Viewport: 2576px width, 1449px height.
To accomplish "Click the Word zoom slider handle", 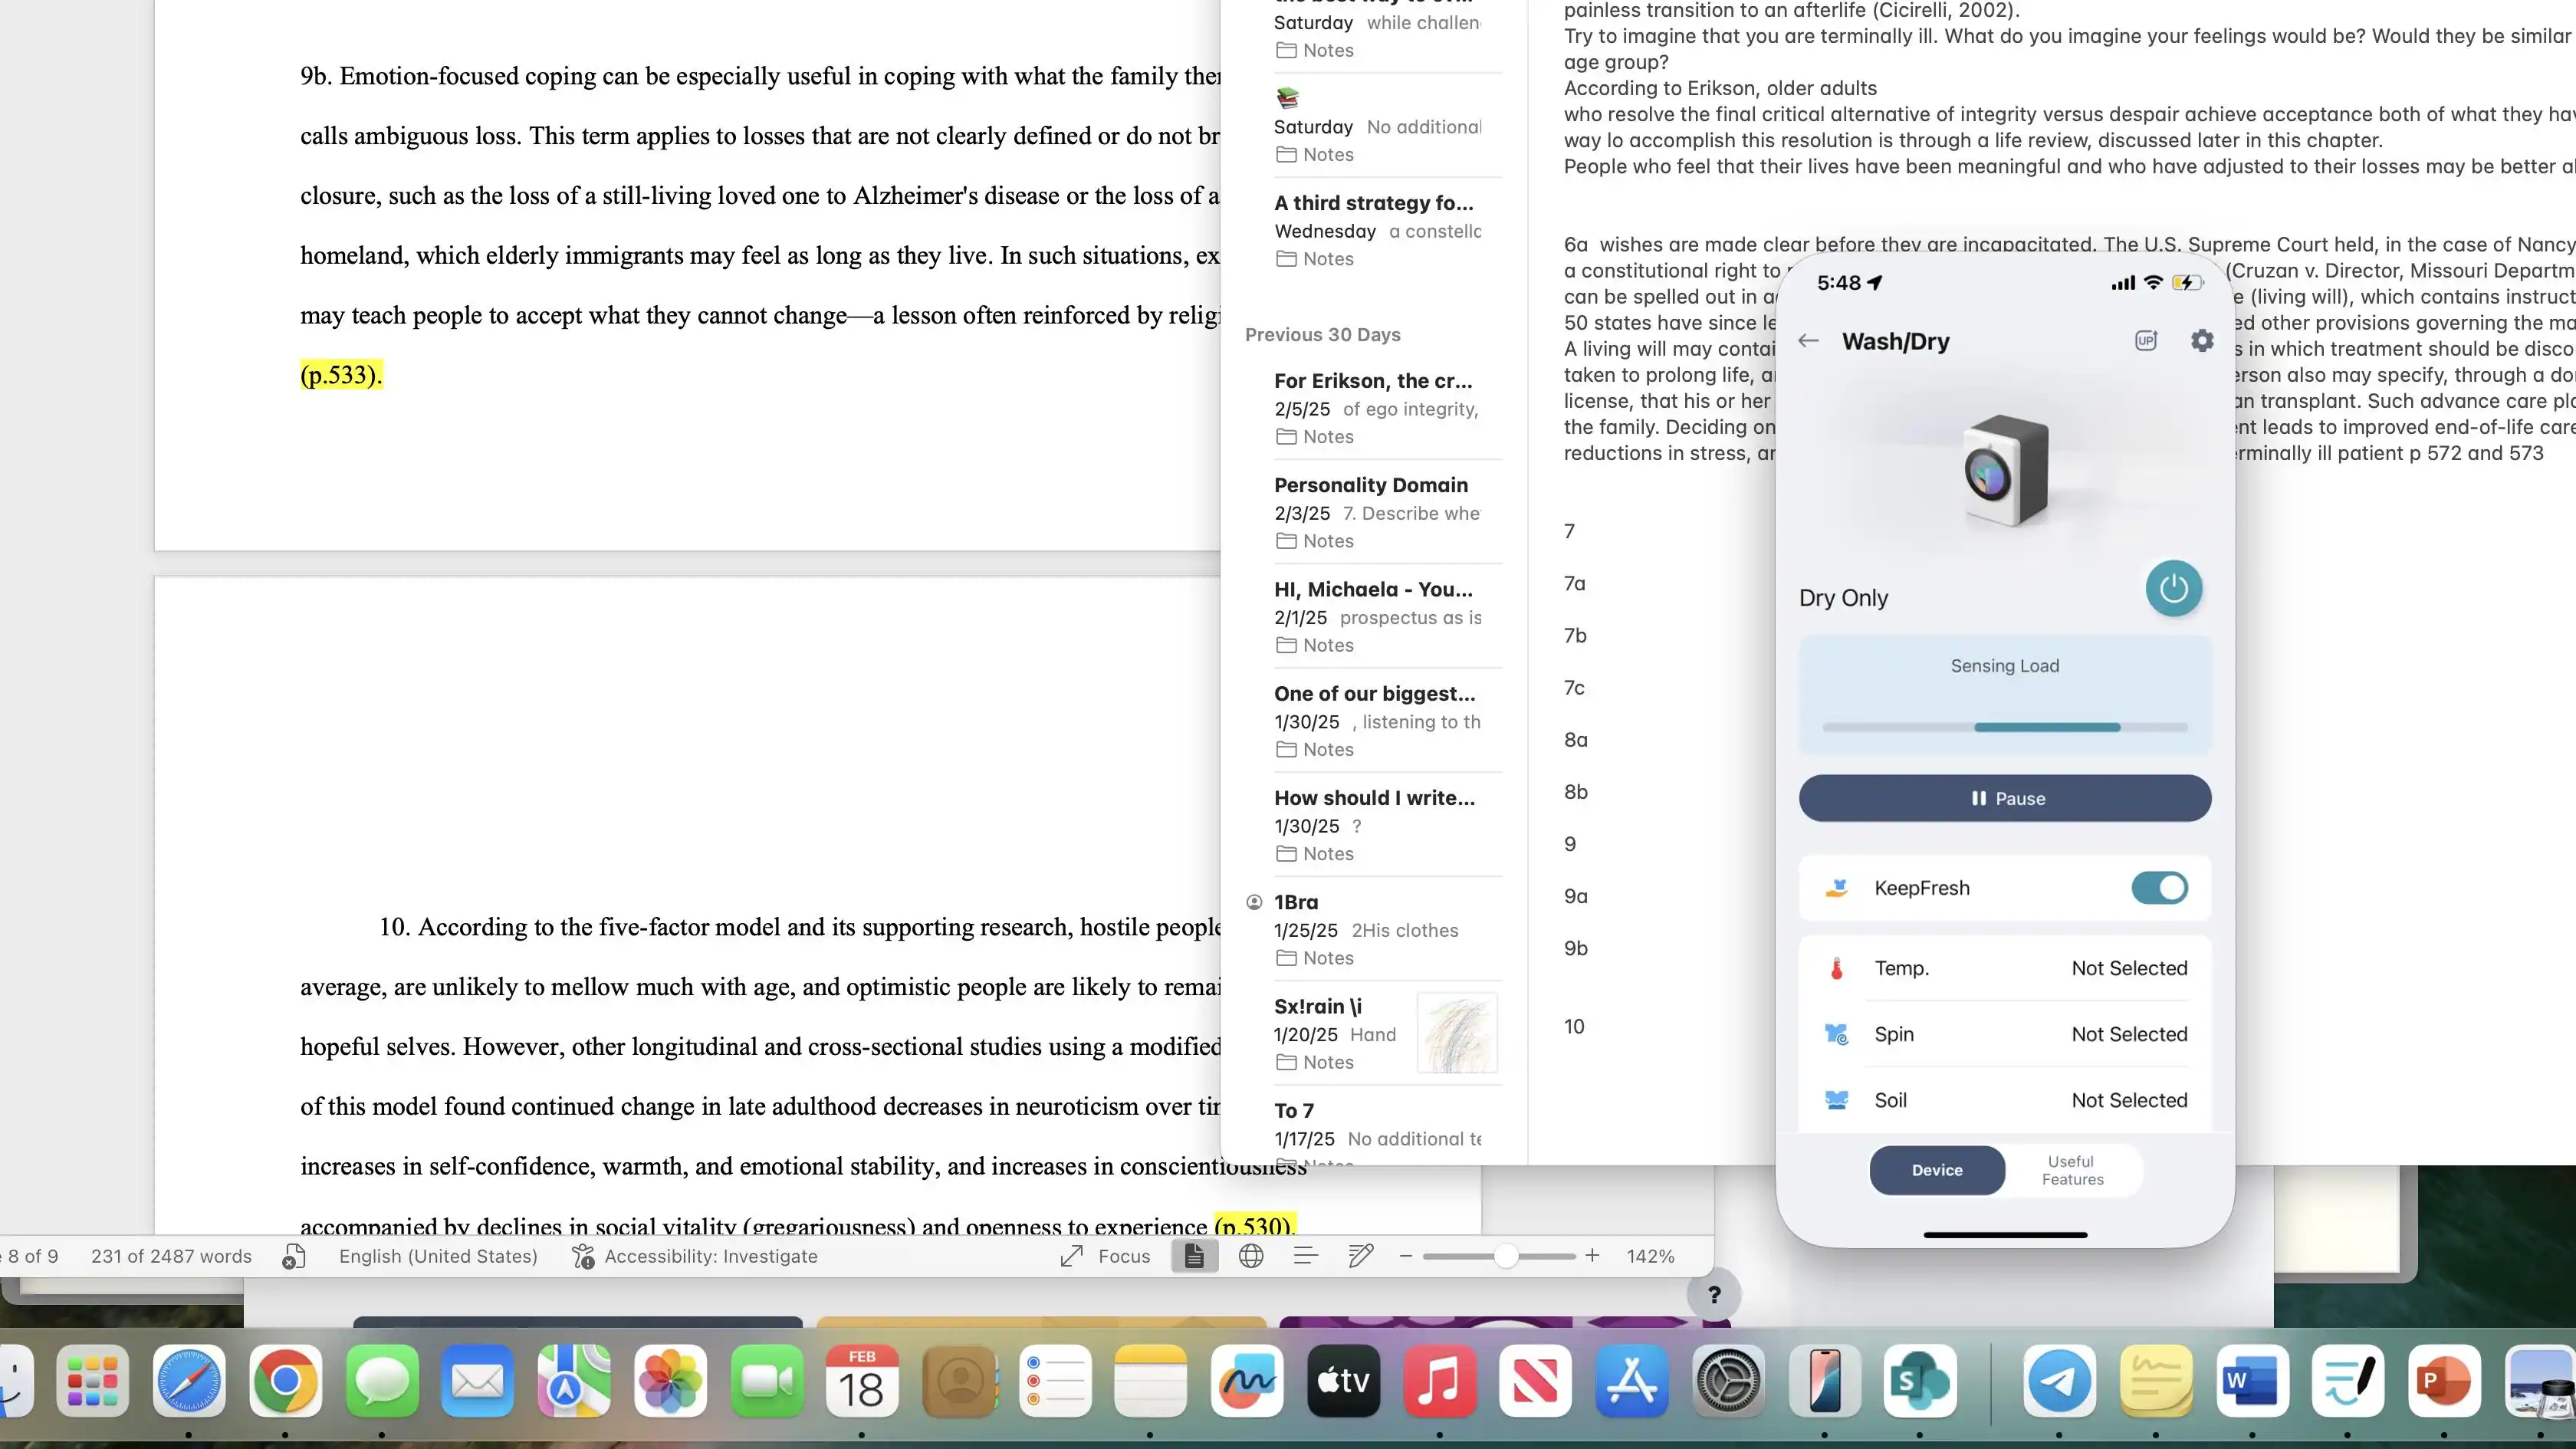I will click(x=1506, y=1256).
